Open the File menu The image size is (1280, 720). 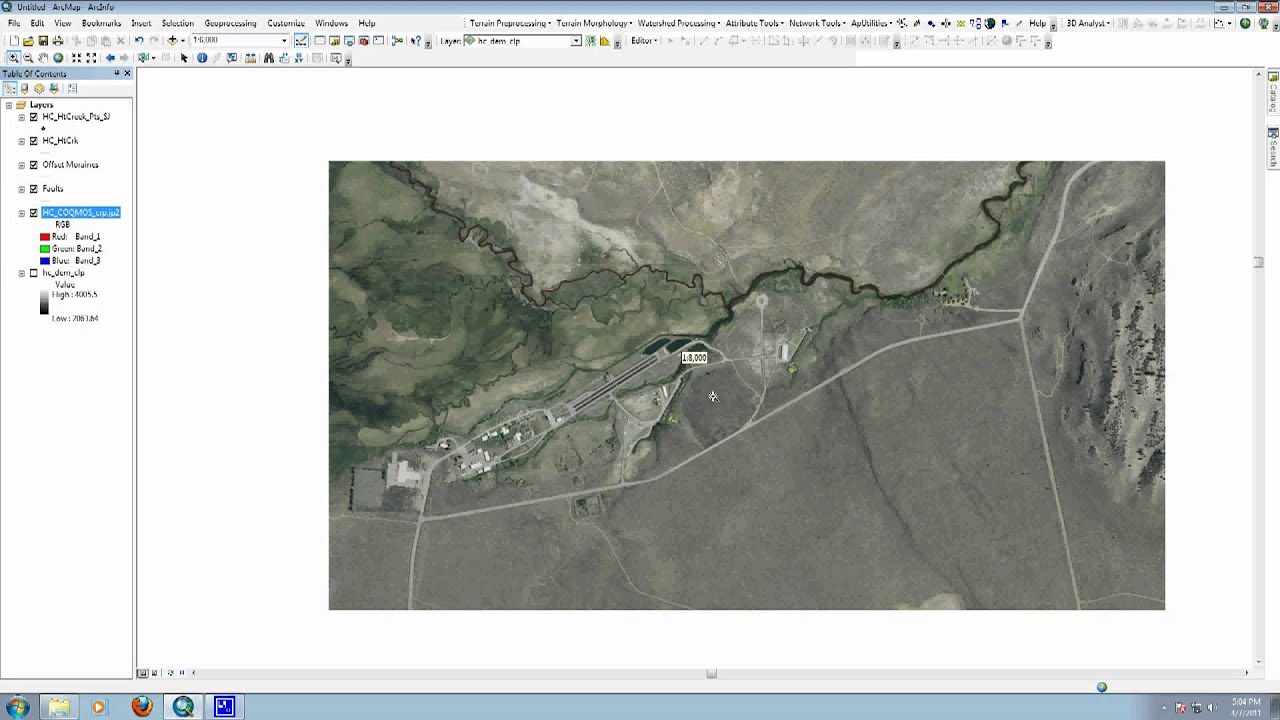(14, 23)
